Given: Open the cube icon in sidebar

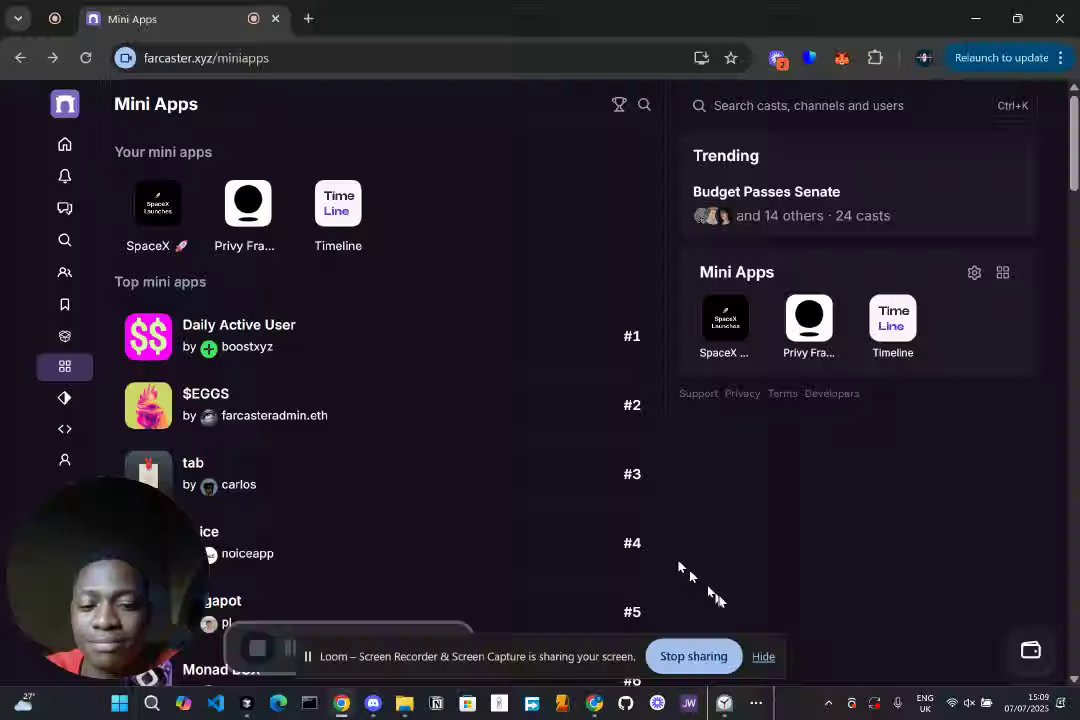Looking at the screenshot, I should coord(65,336).
